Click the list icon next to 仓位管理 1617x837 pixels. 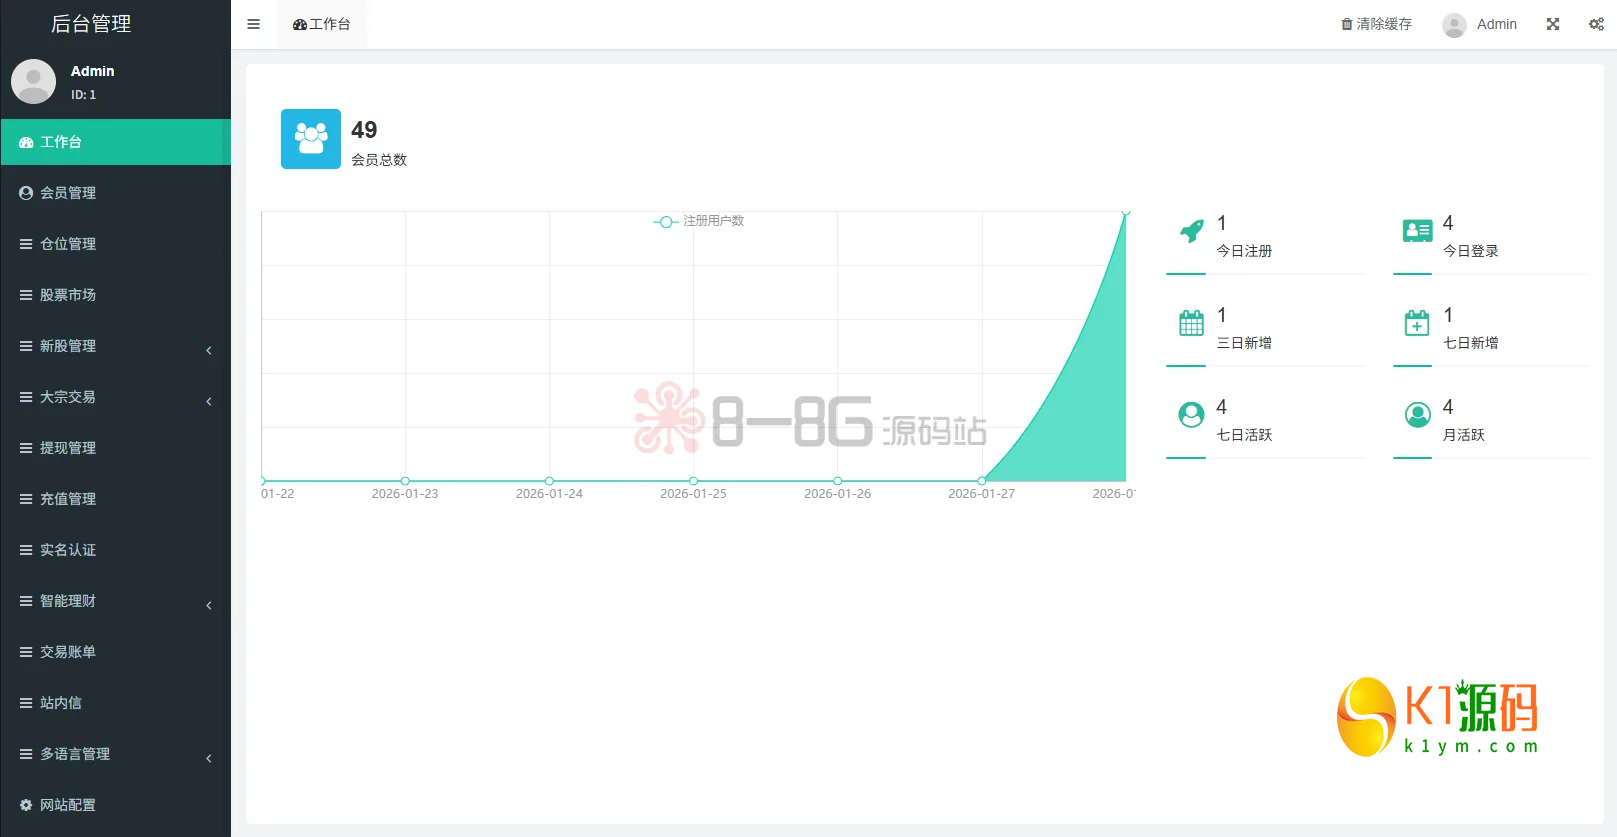pyautogui.click(x=26, y=244)
